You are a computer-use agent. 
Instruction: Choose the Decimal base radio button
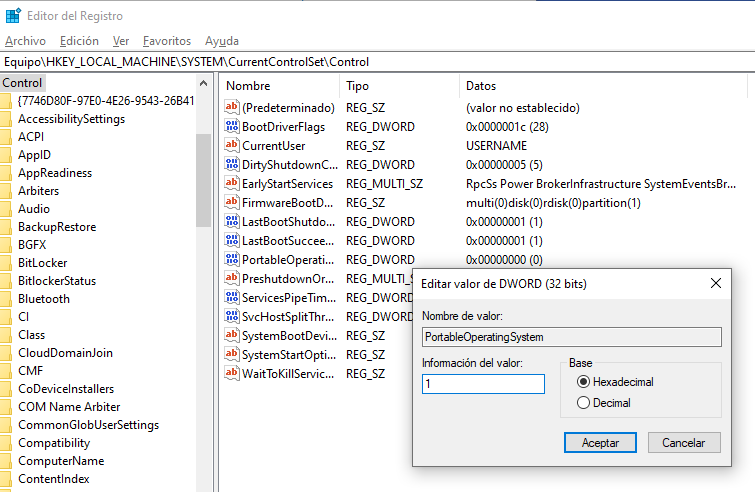coord(584,403)
